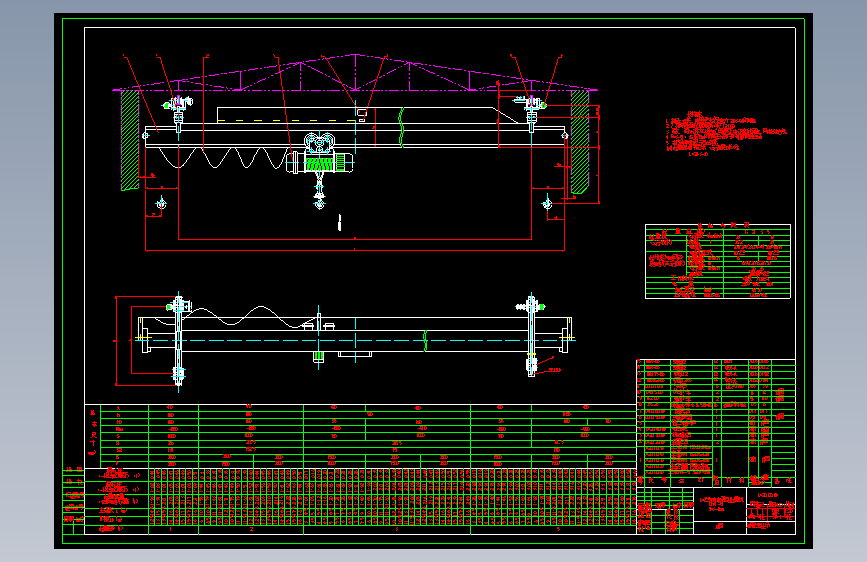This screenshot has height=562, width=867.
Task: Click the revision block at bottom left margin
Action: pyautogui.click(x=74, y=501)
